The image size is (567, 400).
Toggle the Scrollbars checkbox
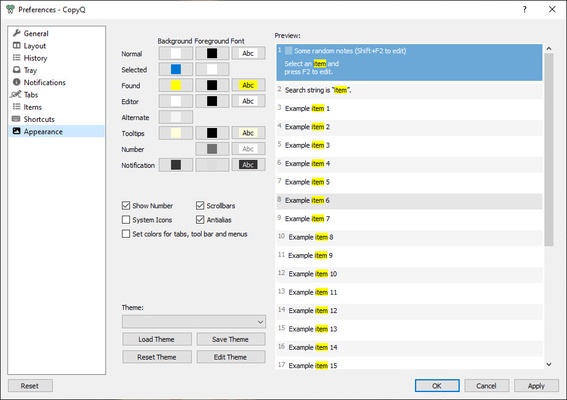tap(200, 206)
